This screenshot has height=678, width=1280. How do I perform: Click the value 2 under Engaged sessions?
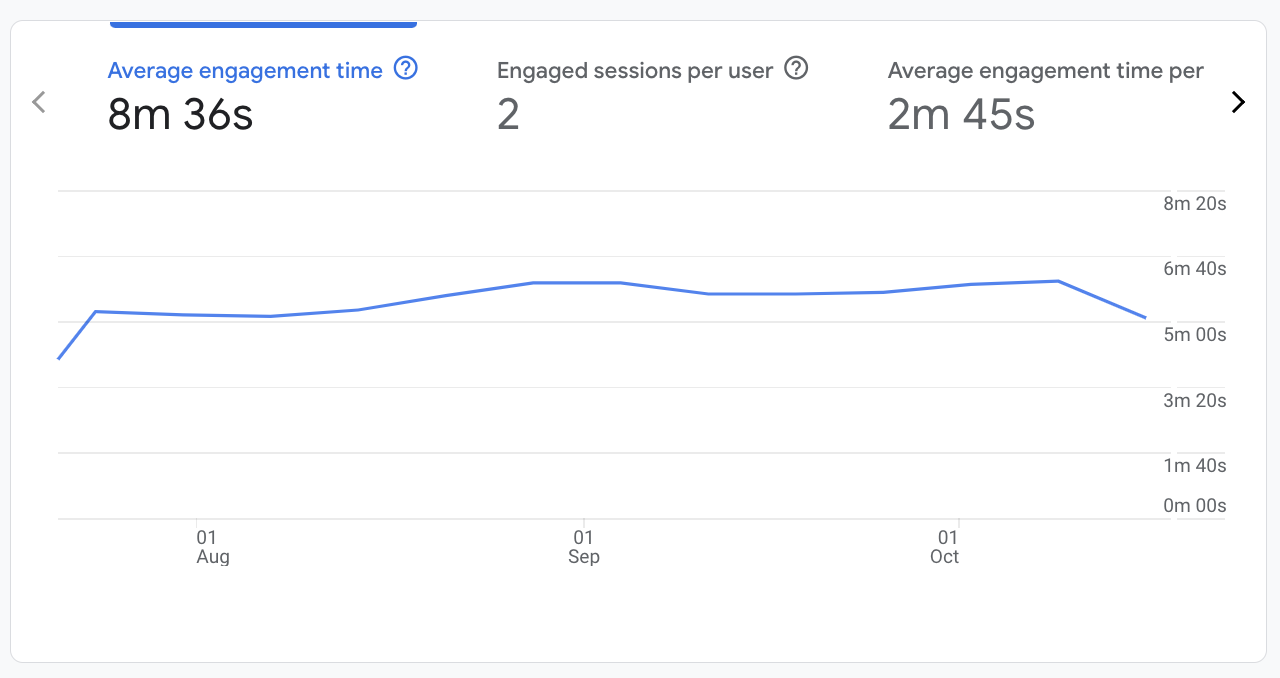click(507, 114)
